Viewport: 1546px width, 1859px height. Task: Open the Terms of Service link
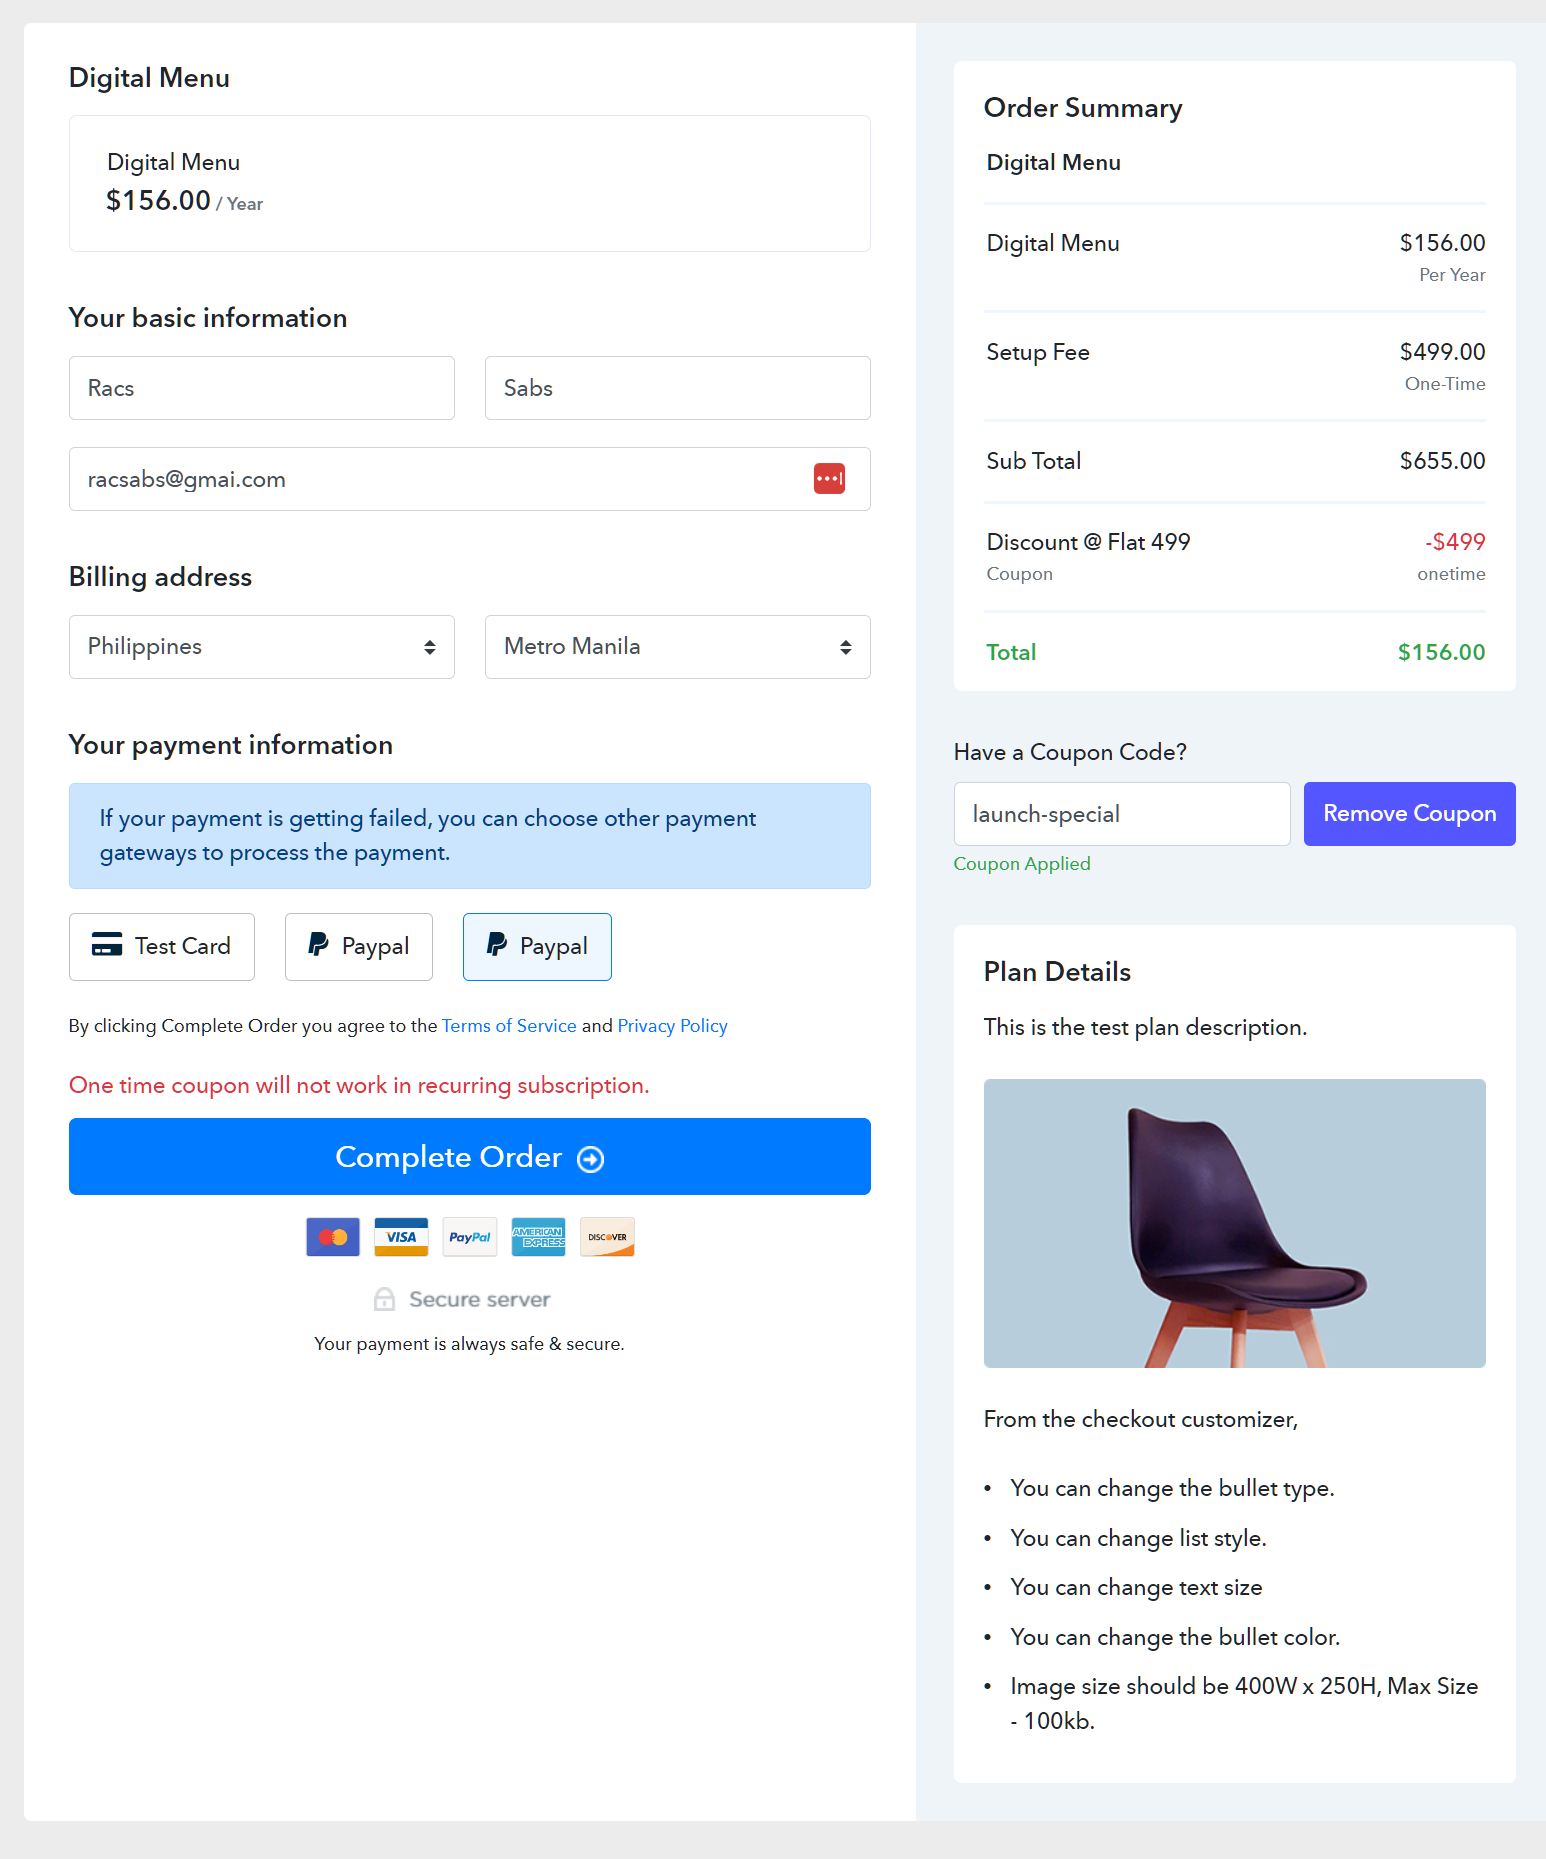pyautogui.click(x=509, y=1026)
